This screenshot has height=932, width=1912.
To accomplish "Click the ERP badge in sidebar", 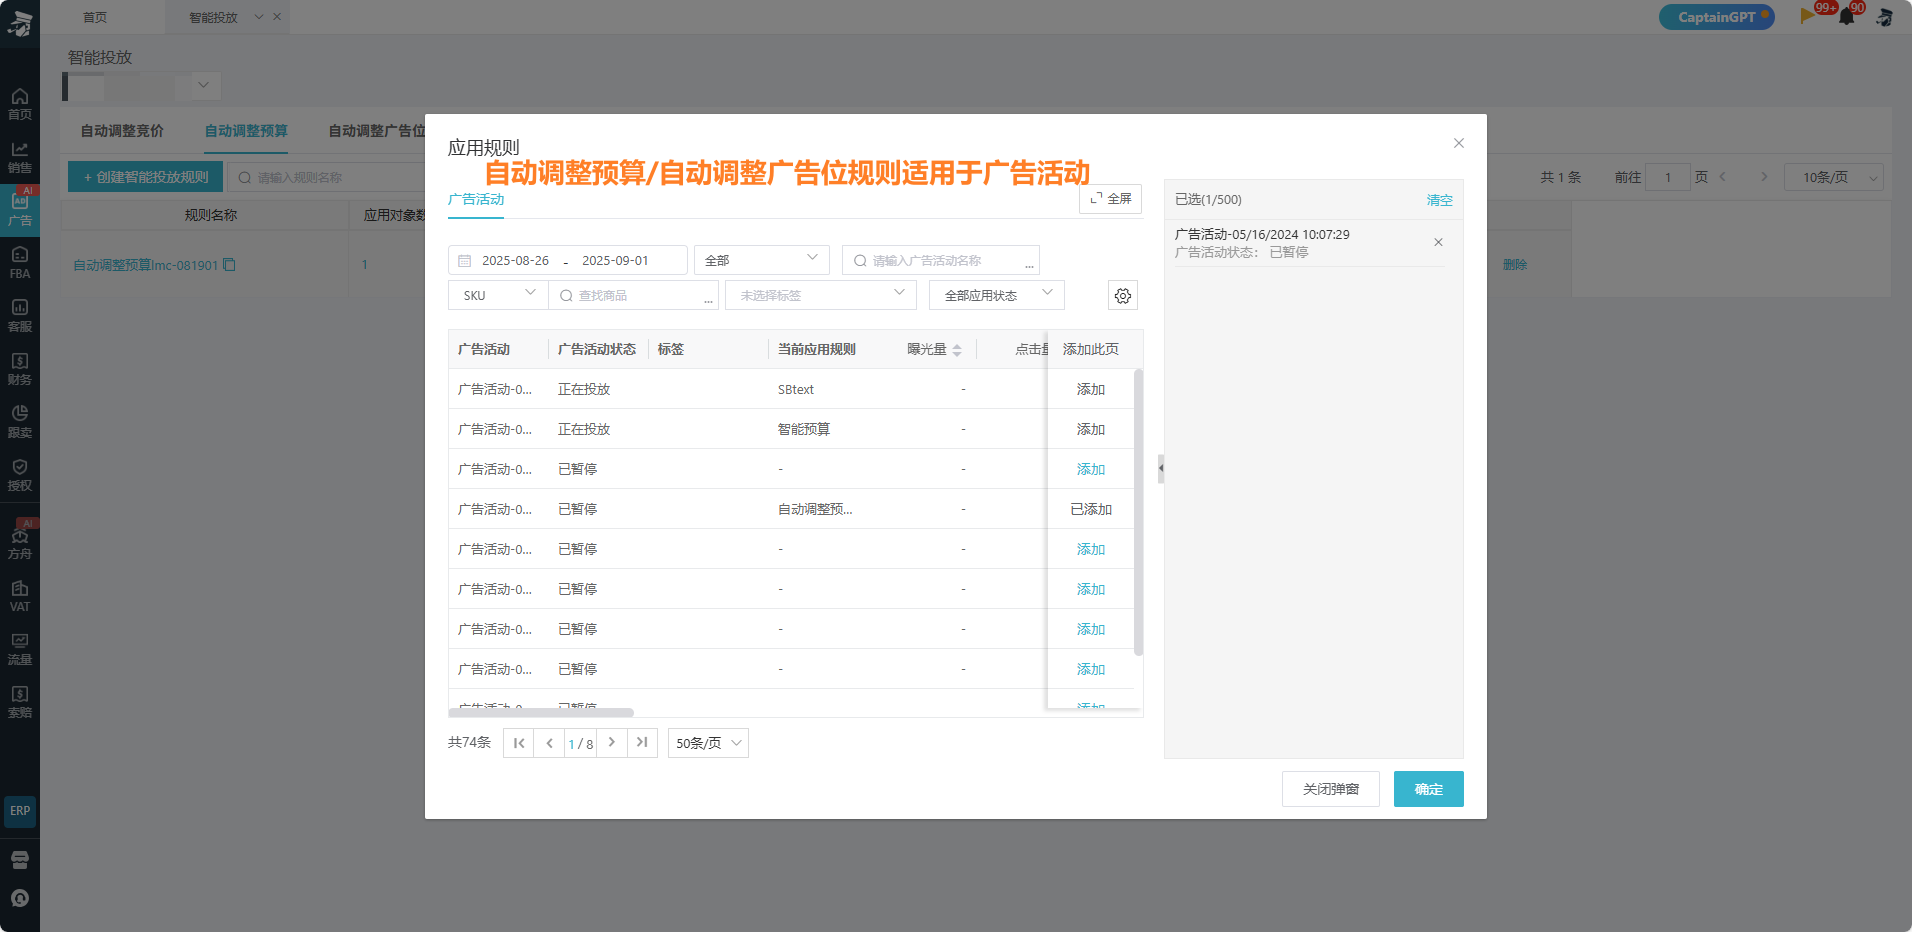I will [x=20, y=811].
